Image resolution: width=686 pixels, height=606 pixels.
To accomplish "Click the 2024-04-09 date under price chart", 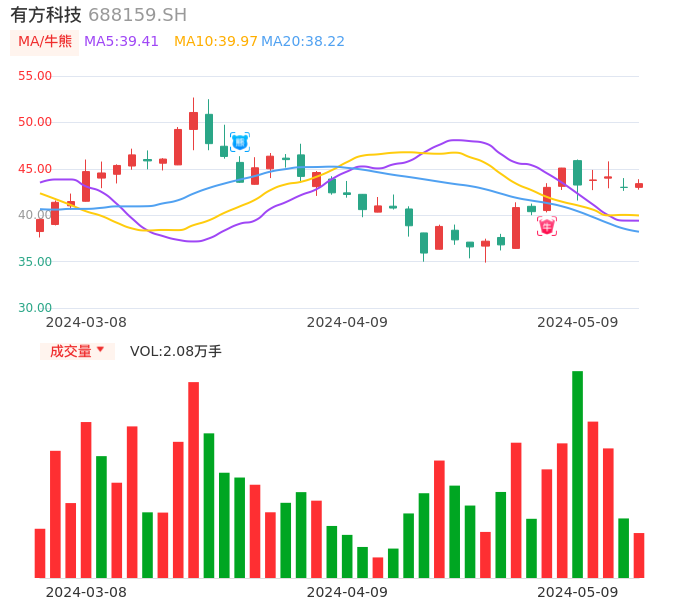I will [347, 322].
